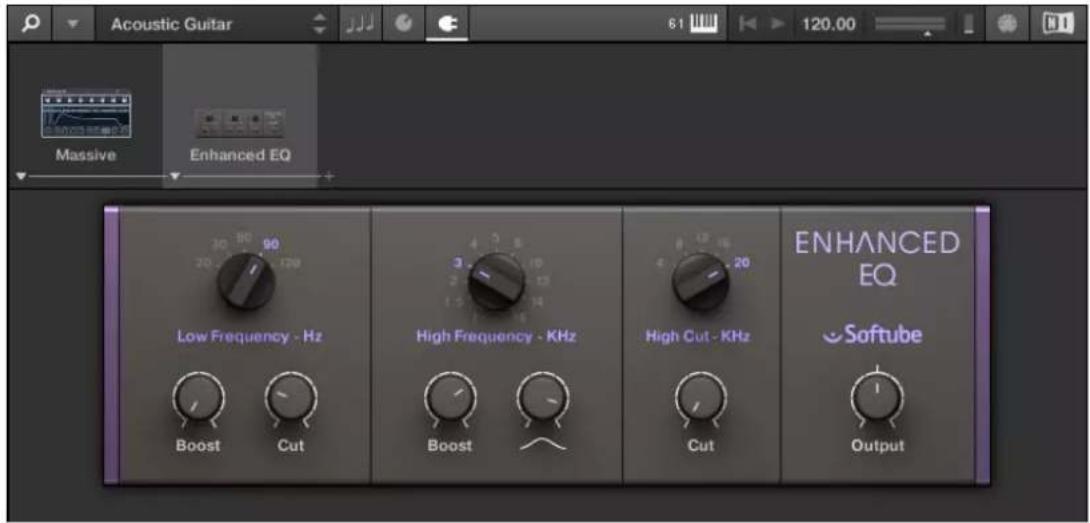Select the plug-in chain view icon

coord(447,24)
